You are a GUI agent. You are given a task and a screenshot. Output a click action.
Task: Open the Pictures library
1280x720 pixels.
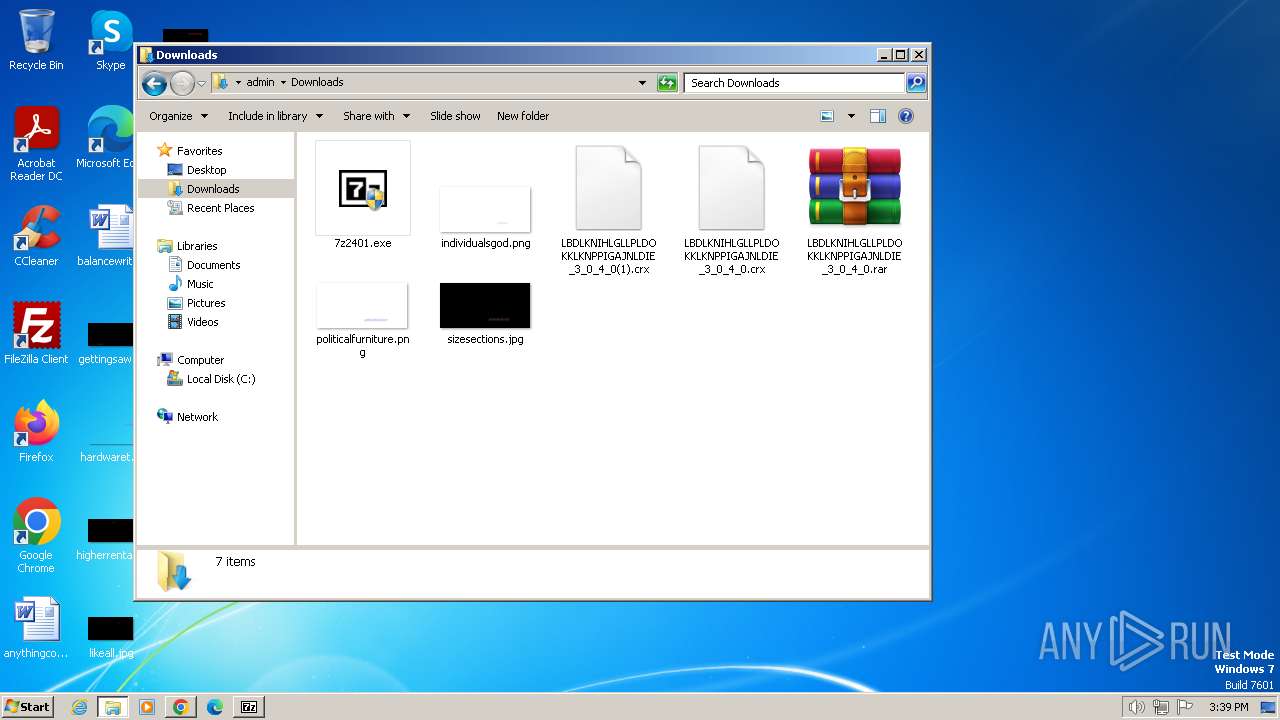click(x=206, y=303)
